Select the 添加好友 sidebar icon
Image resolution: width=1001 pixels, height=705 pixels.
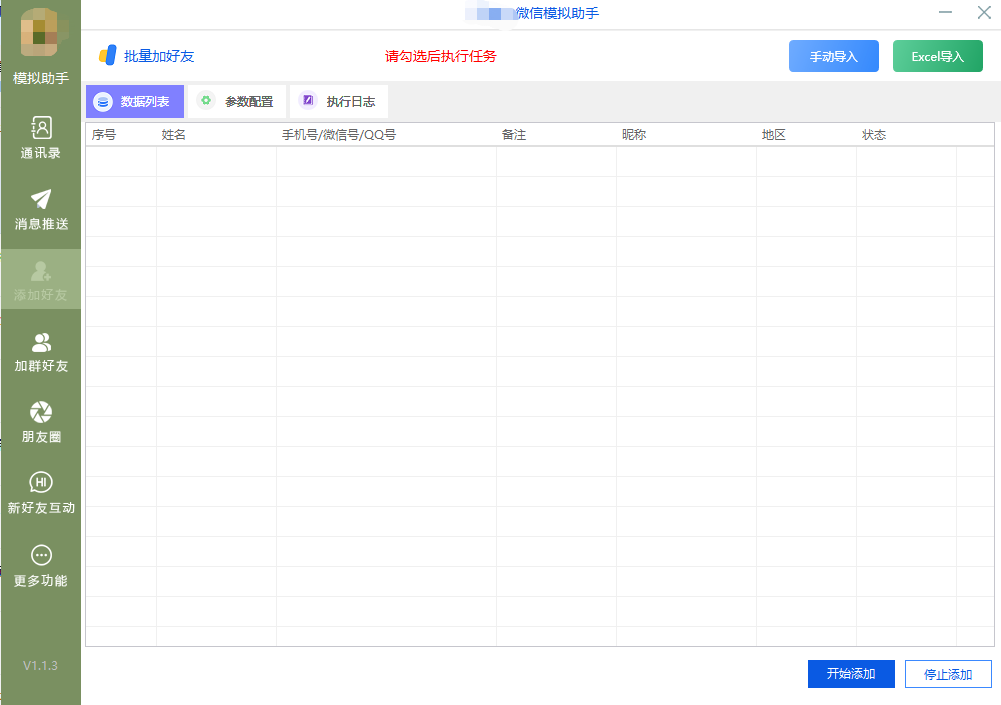41,271
